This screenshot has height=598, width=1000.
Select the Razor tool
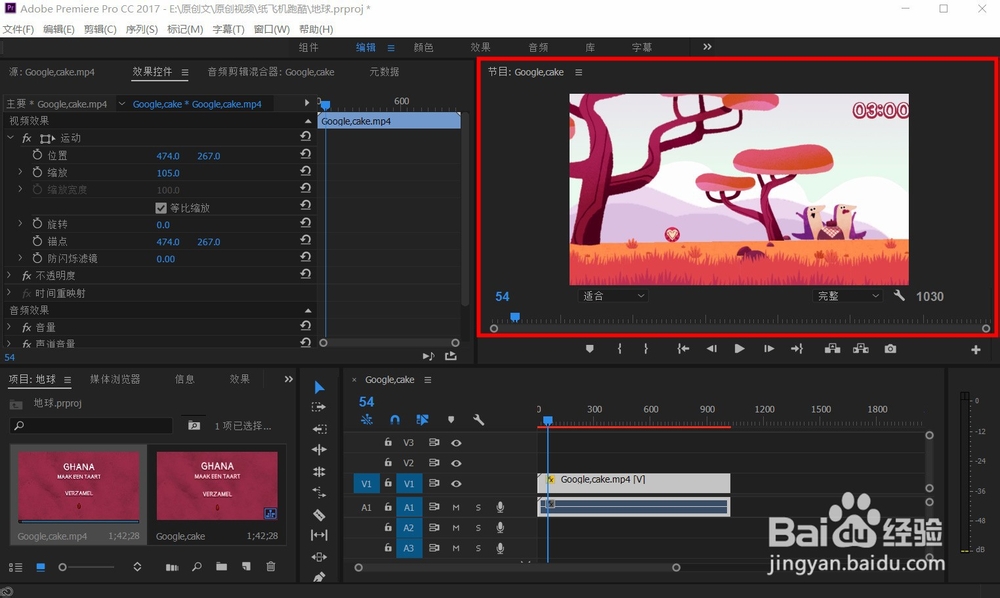coord(319,514)
